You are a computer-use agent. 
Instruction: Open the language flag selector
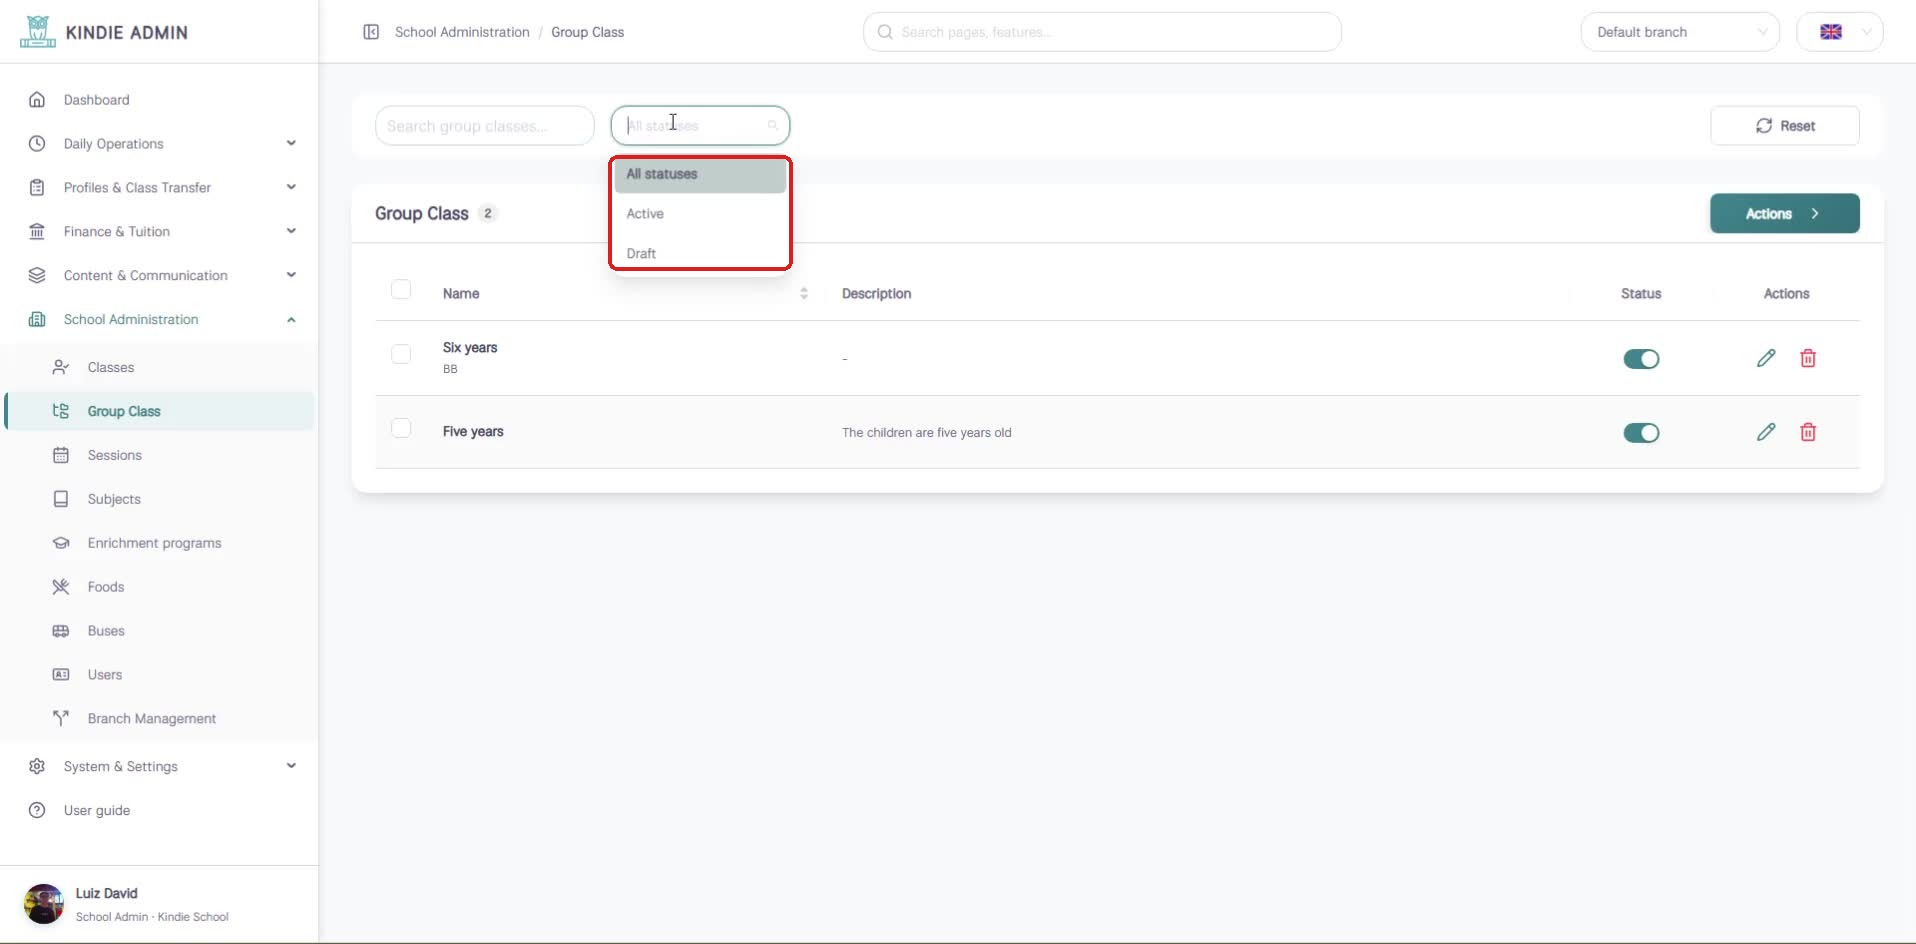(x=1840, y=32)
